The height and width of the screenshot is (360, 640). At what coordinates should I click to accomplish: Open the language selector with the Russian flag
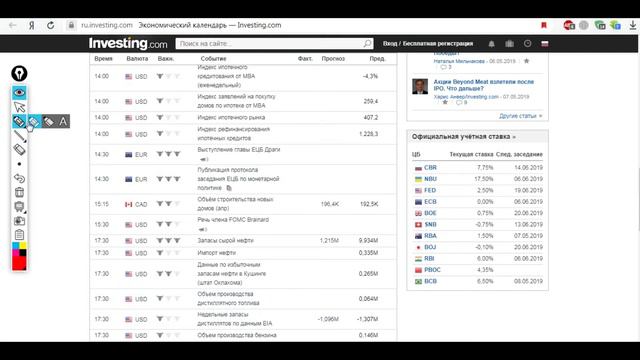pos(544,44)
